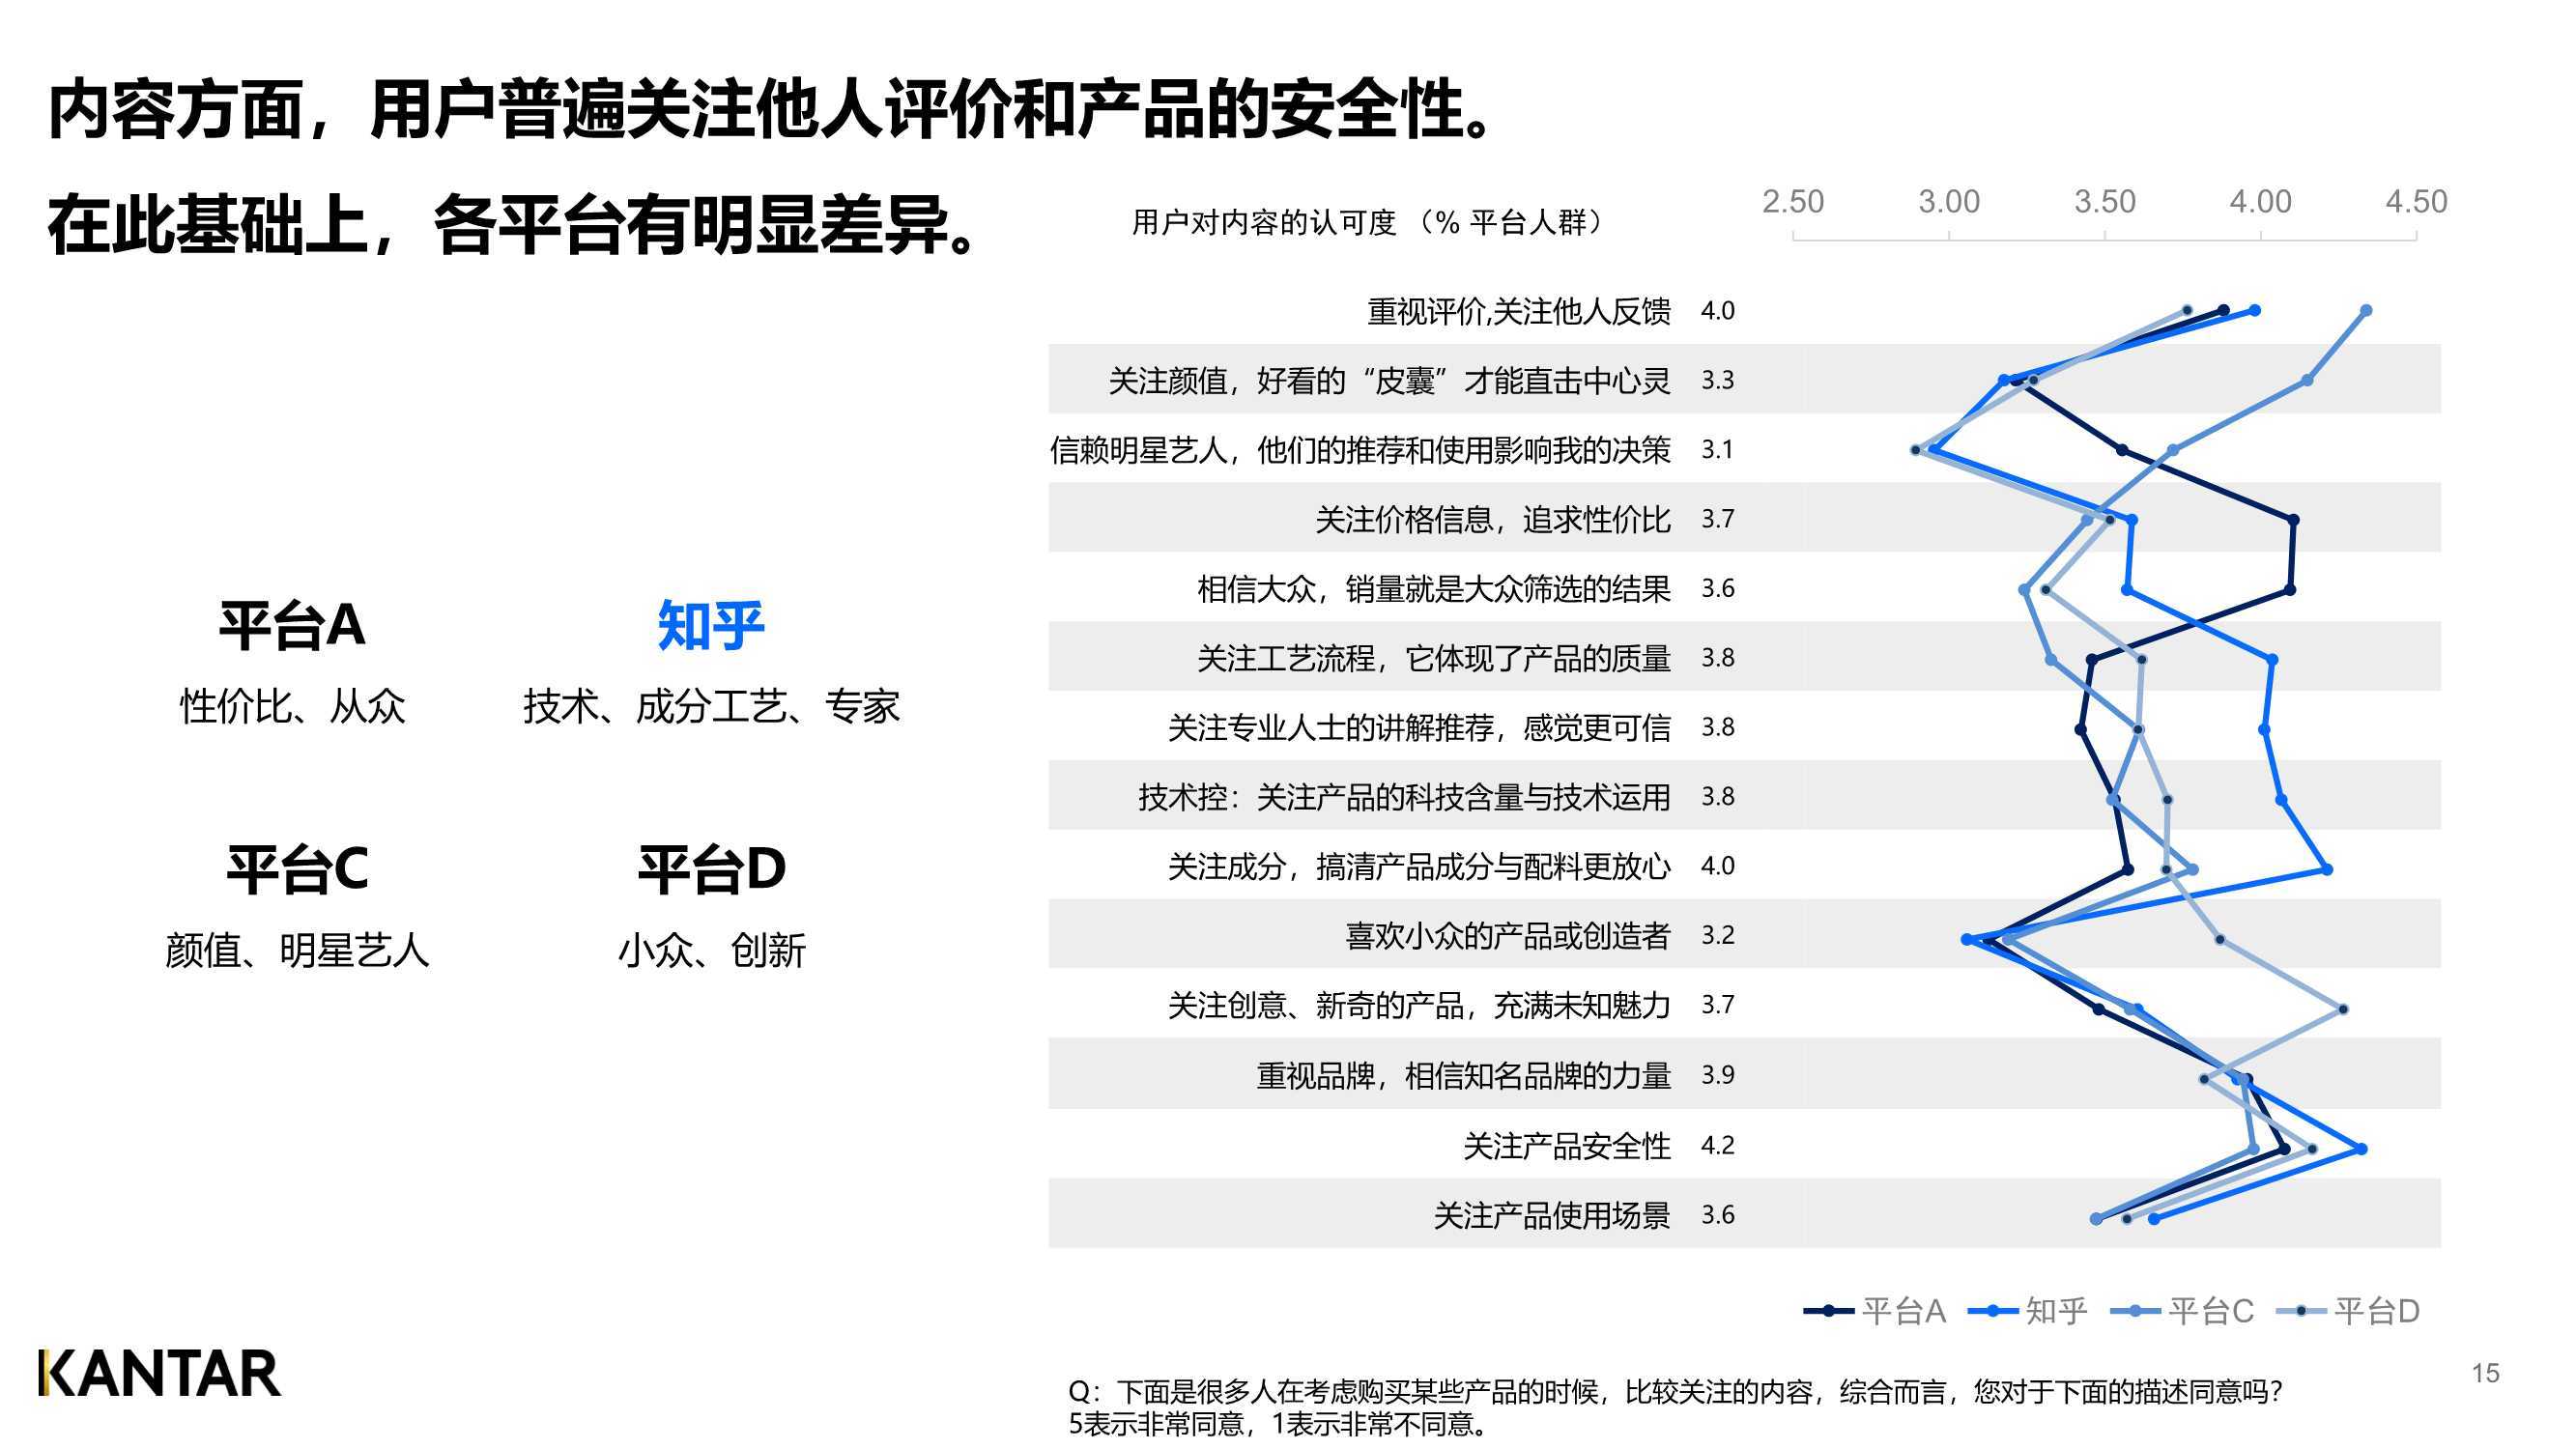The width and height of the screenshot is (2576, 1449).
Task: Click the 平台C heading on the left
Action: 297,868
